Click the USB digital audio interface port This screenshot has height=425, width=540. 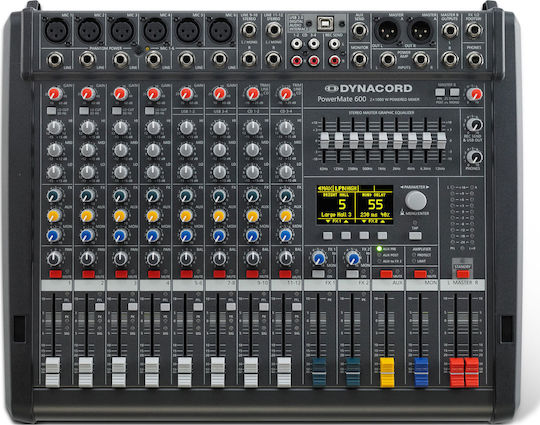(325, 23)
